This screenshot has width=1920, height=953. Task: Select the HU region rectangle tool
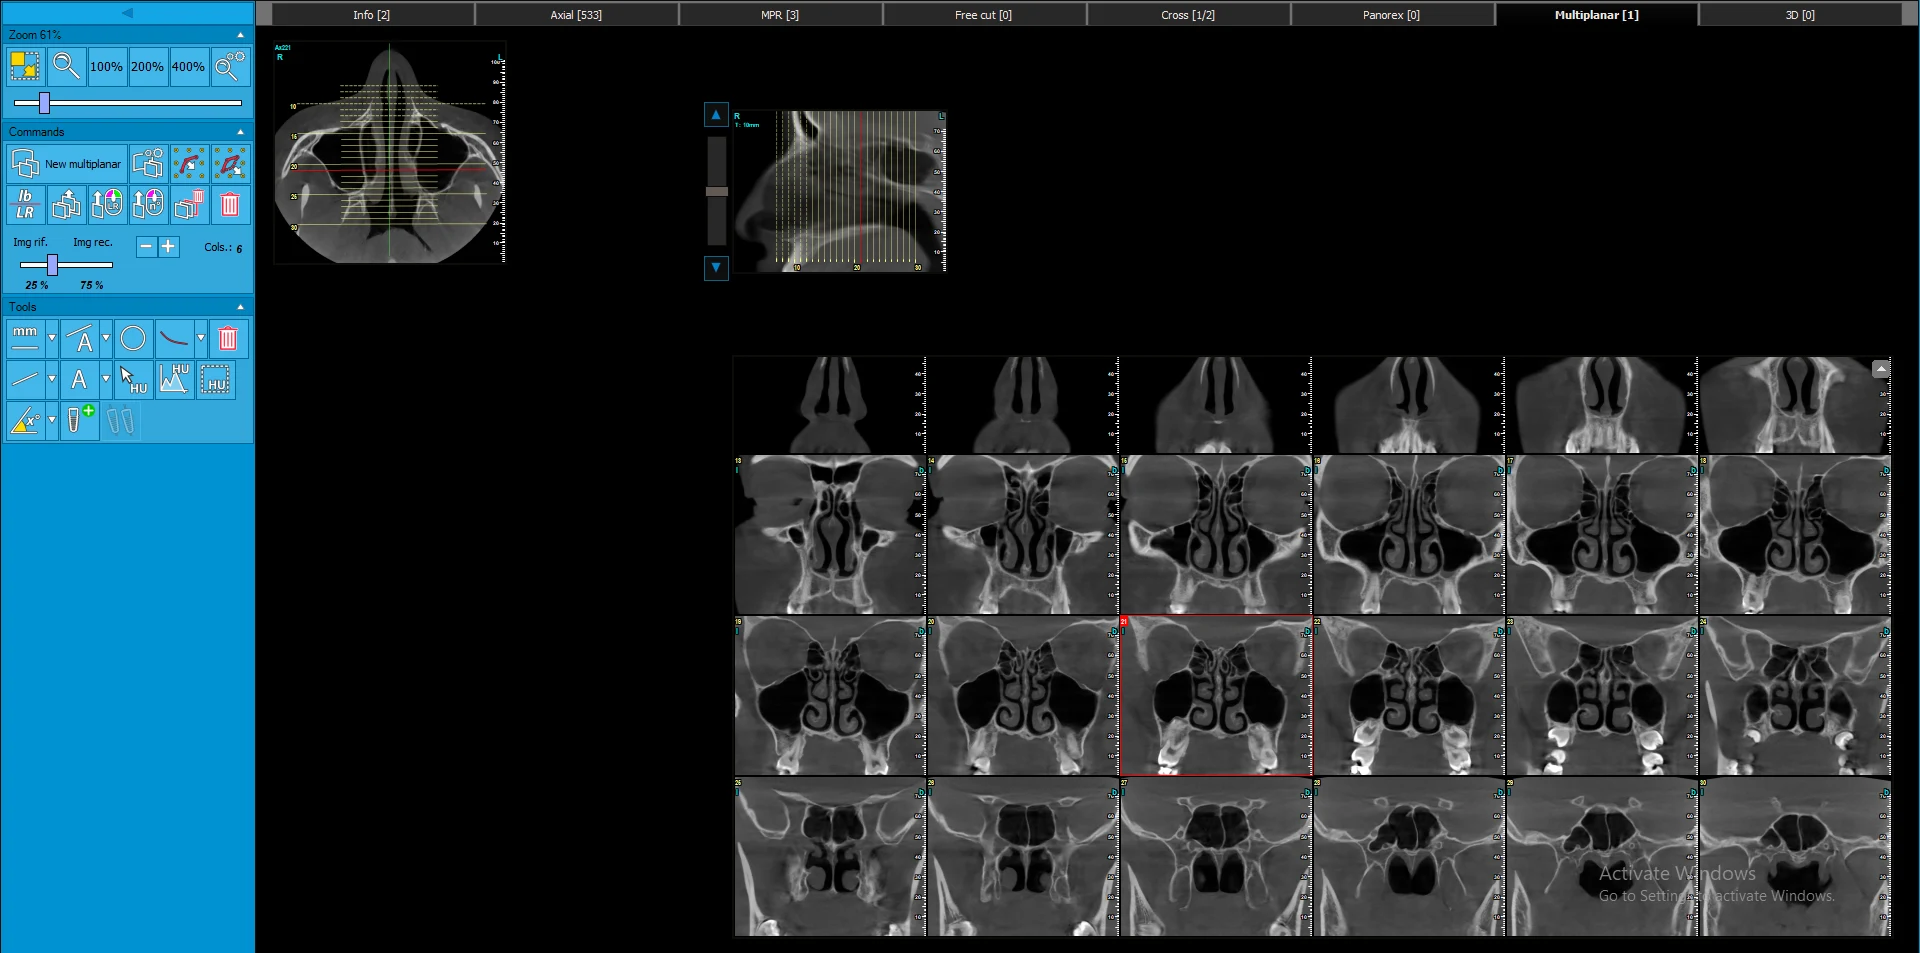(x=216, y=380)
